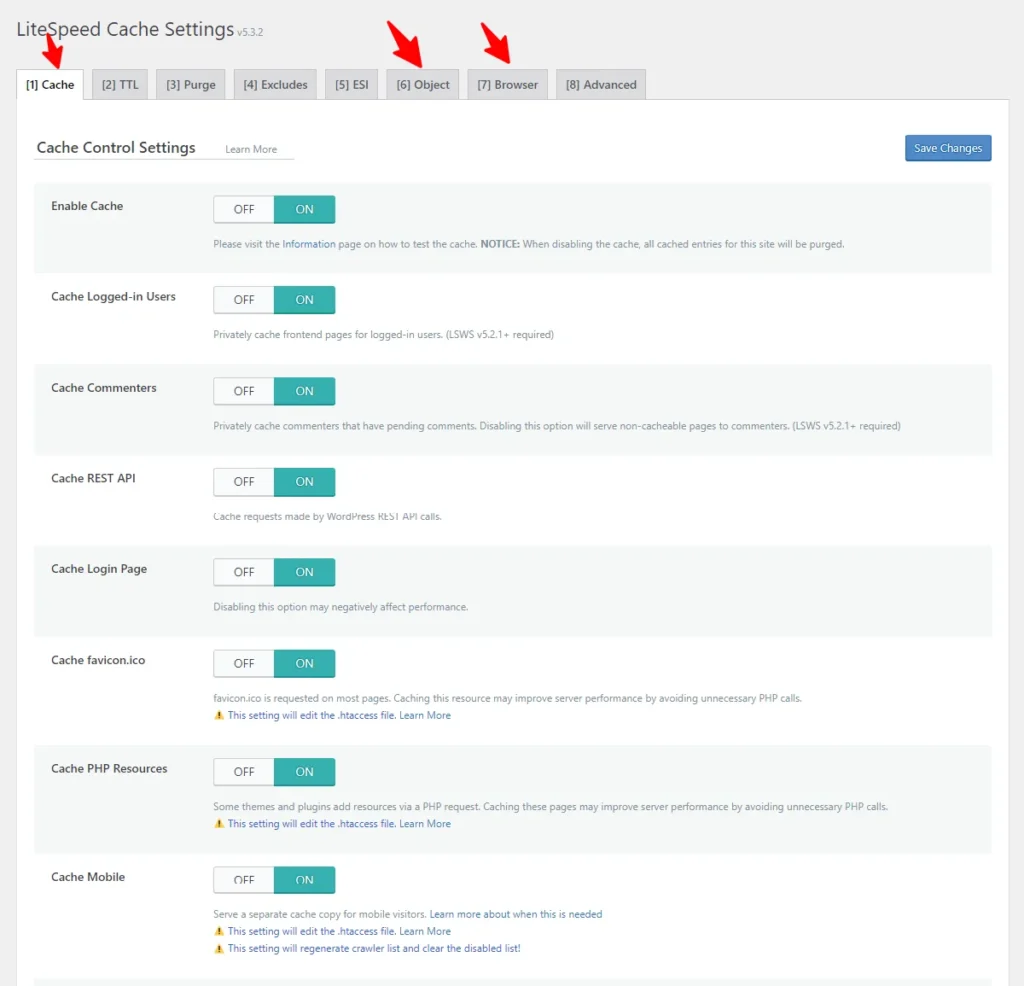Open the [7] Browser cache tab
The height and width of the screenshot is (986, 1024).
click(507, 84)
